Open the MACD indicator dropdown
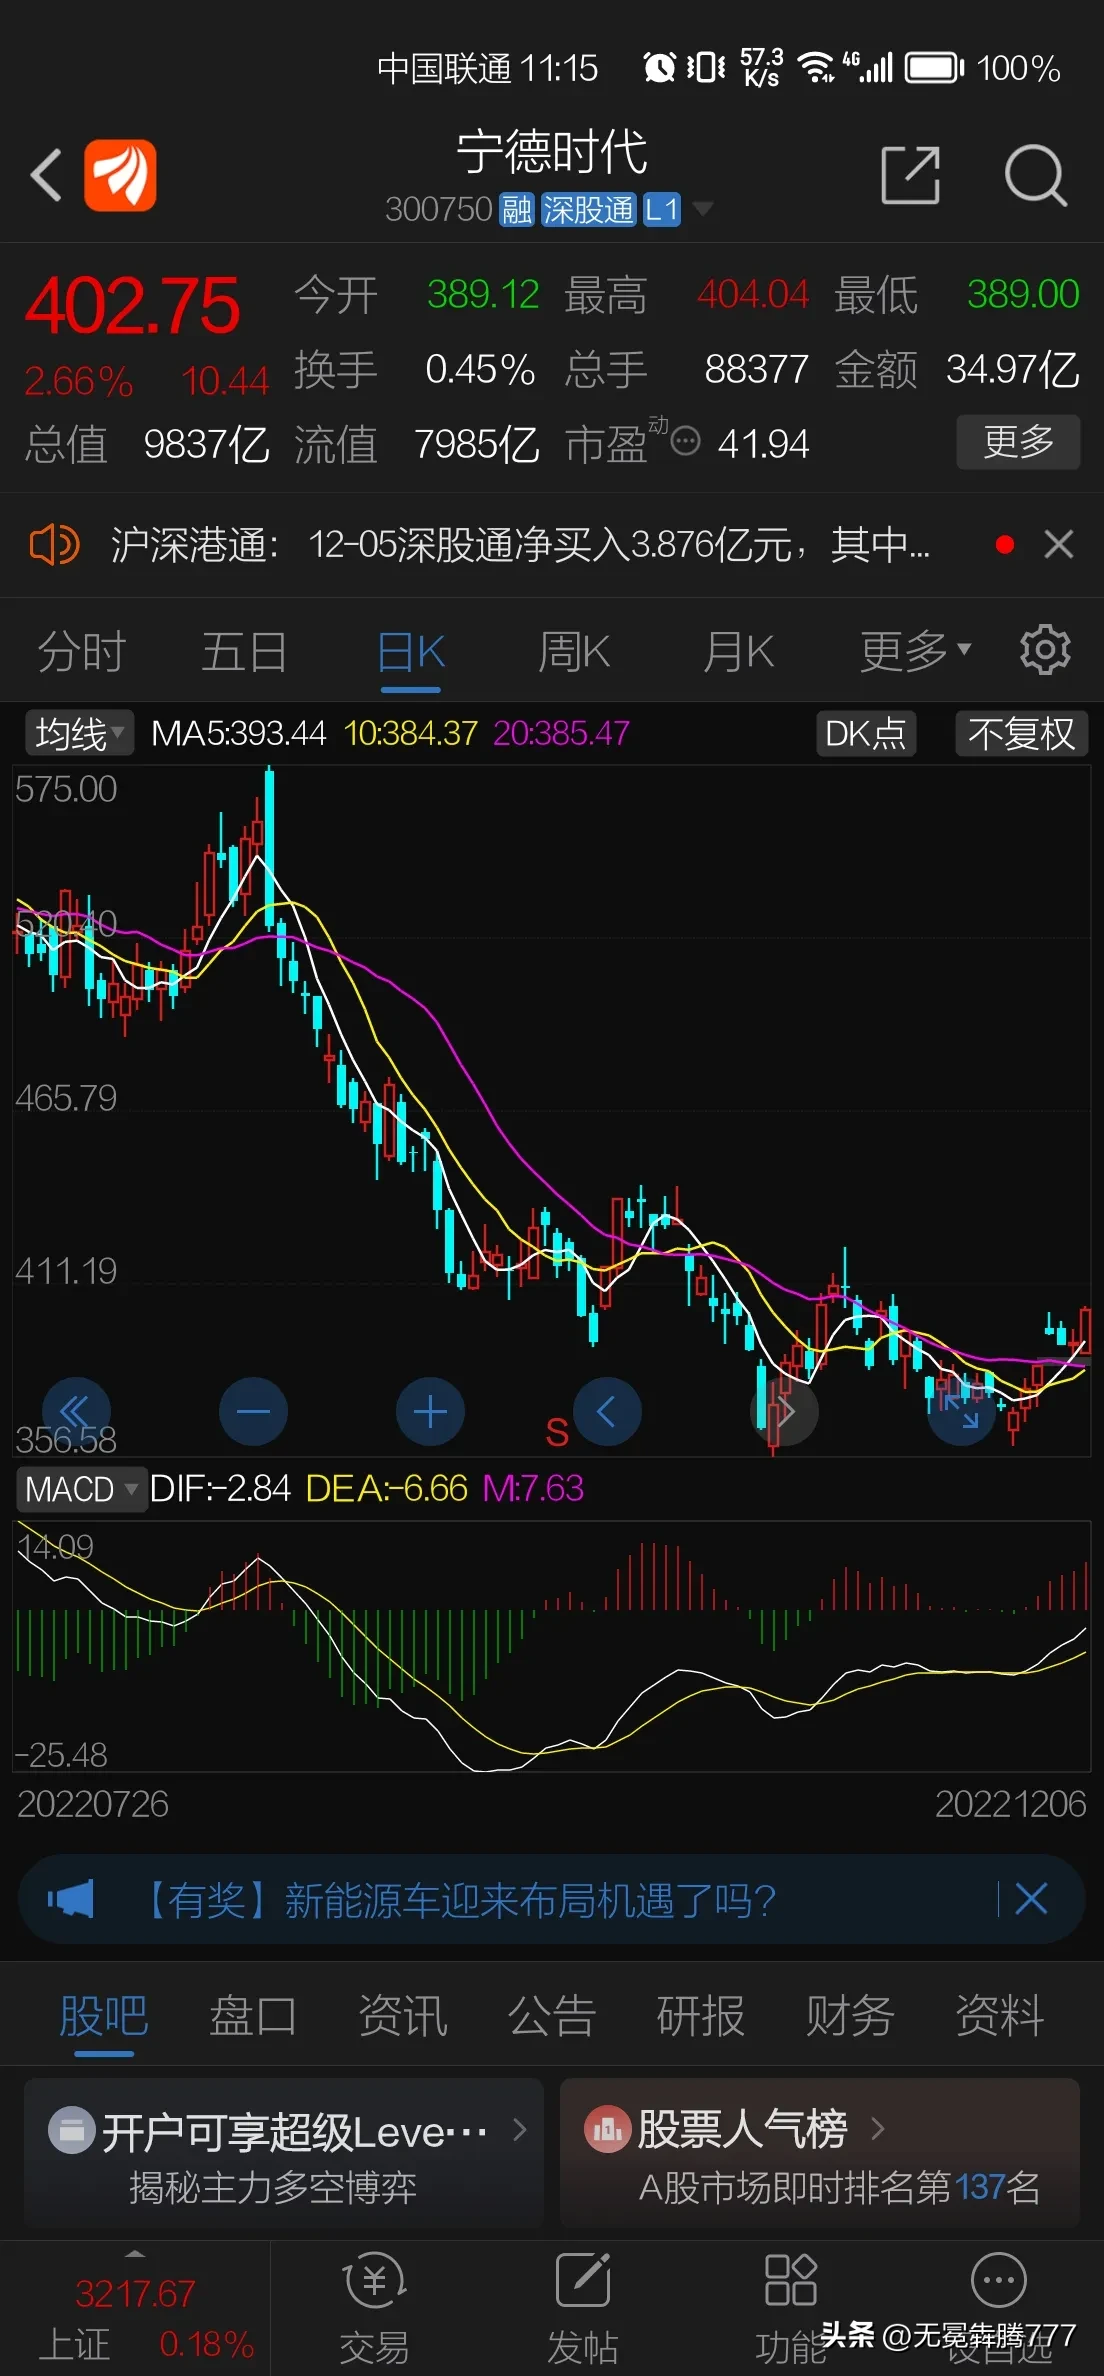This screenshot has height=2376, width=1104. pos(81,1489)
